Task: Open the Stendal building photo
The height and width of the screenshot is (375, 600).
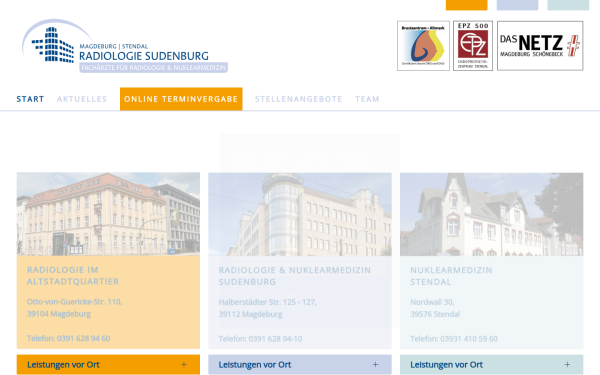Action: 492,214
